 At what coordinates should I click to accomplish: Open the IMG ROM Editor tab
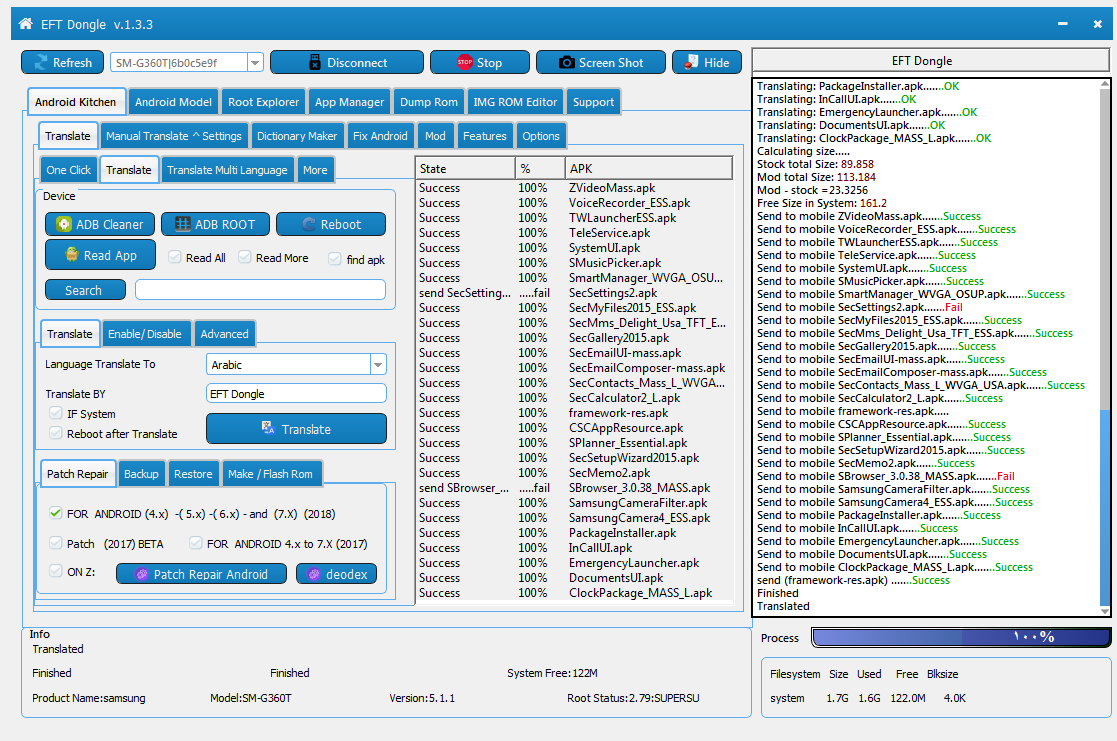[x=515, y=102]
